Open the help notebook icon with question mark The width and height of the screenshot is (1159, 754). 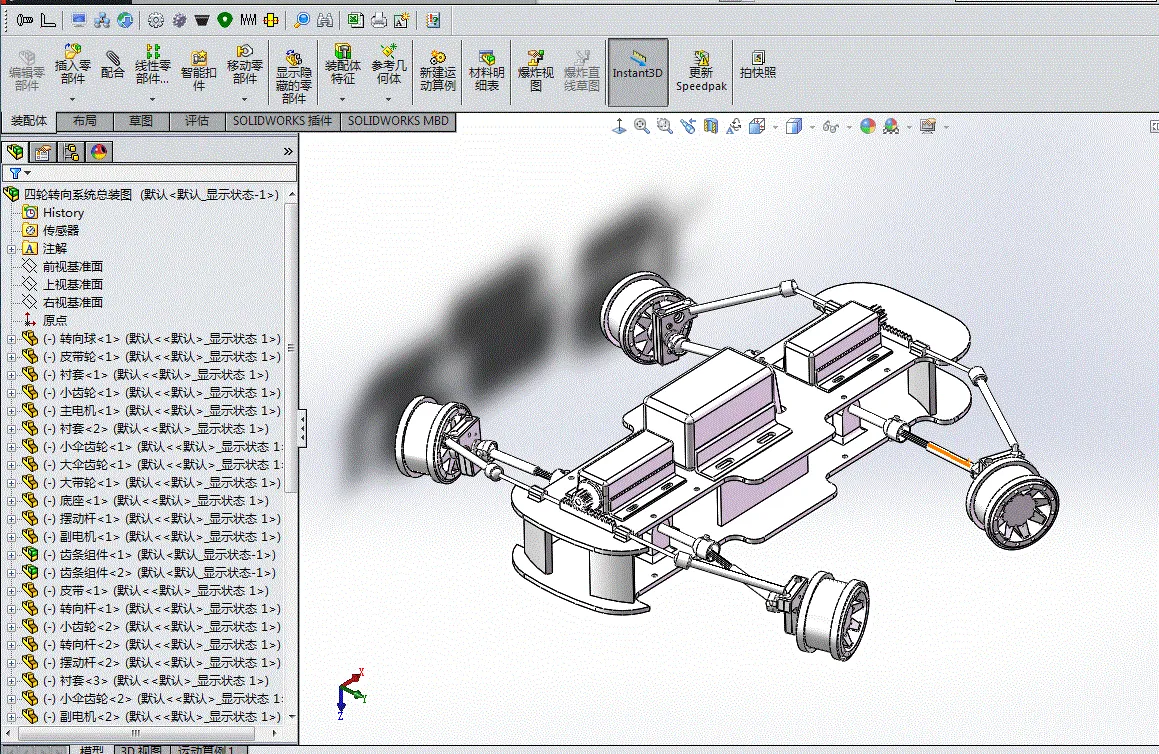tap(433, 20)
